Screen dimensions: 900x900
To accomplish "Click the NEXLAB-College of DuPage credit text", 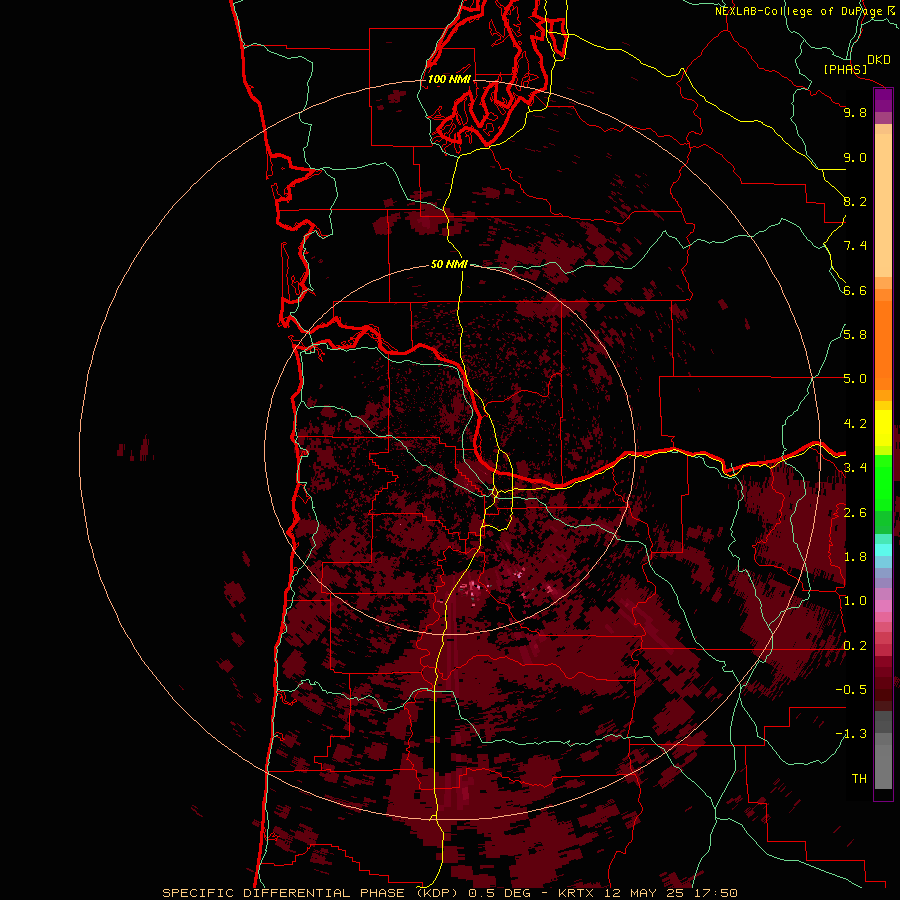I will (x=801, y=11).
